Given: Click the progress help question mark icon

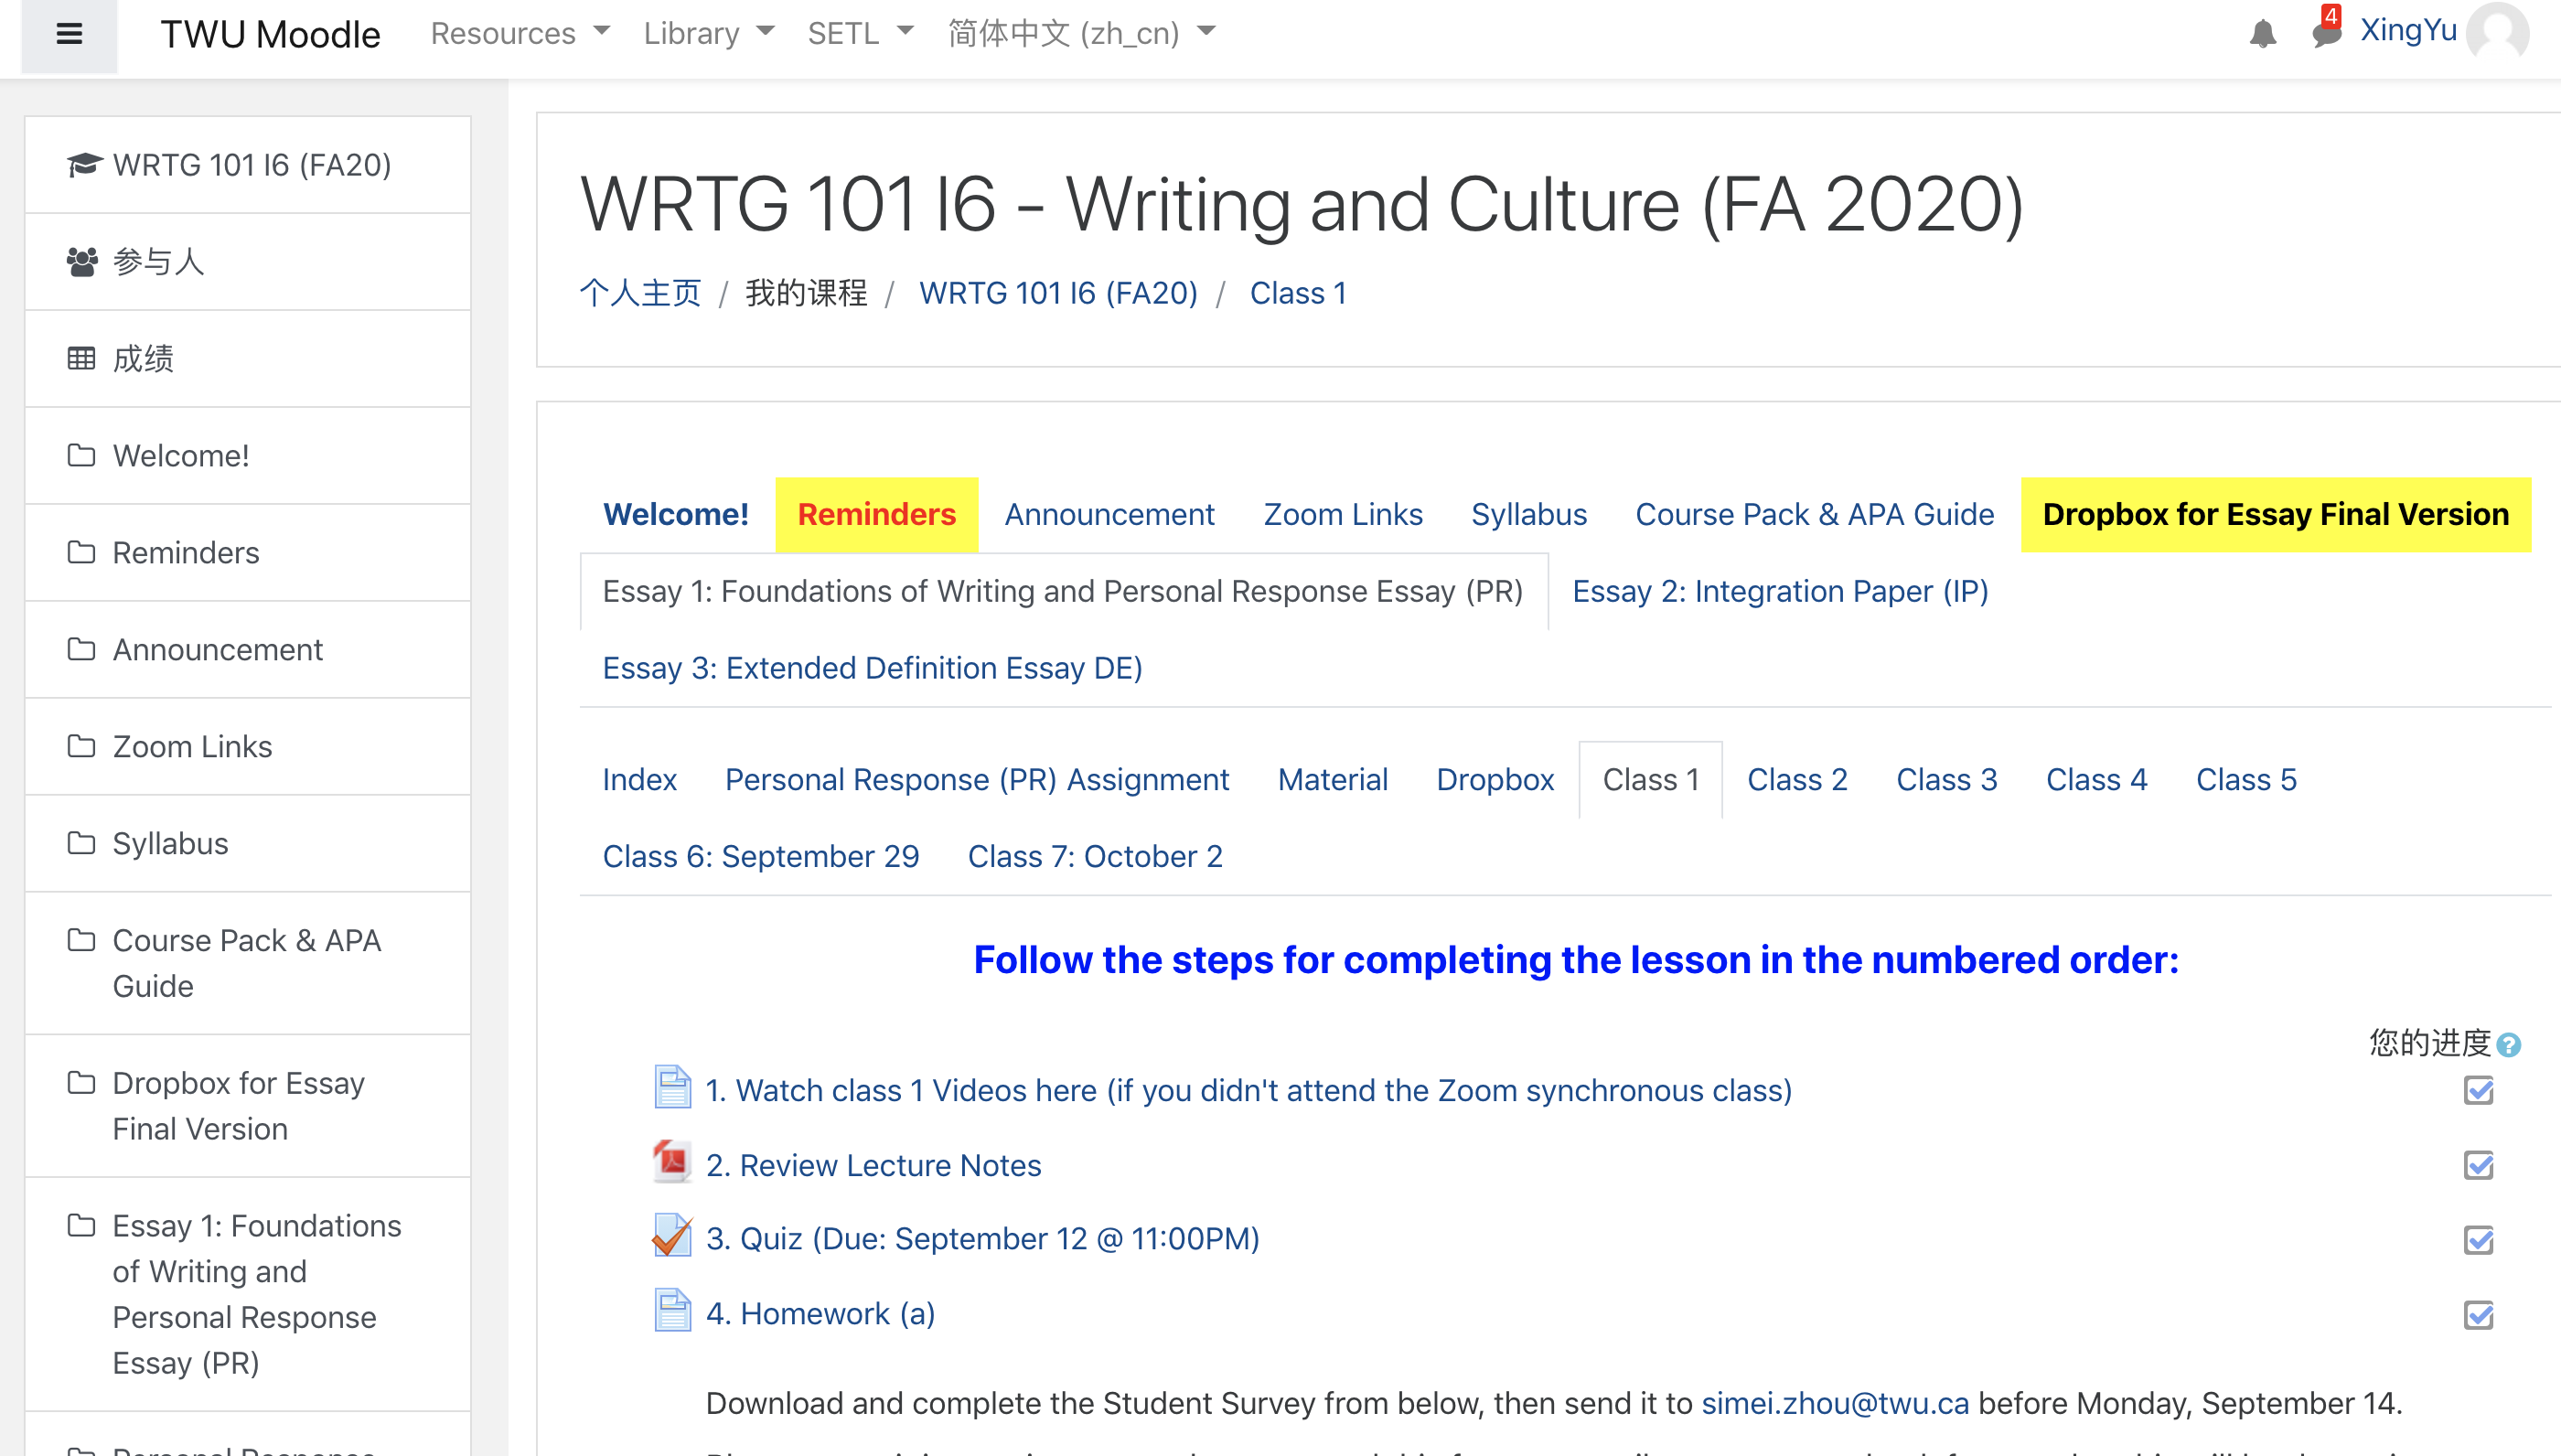Looking at the screenshot, I should 2508,1045.
